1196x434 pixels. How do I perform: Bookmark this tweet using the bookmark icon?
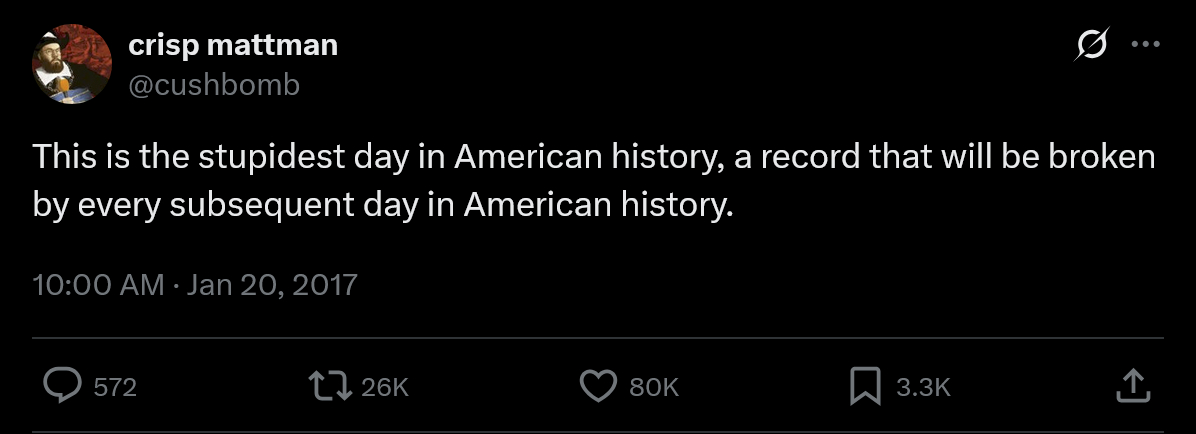[x=865, y=386]
